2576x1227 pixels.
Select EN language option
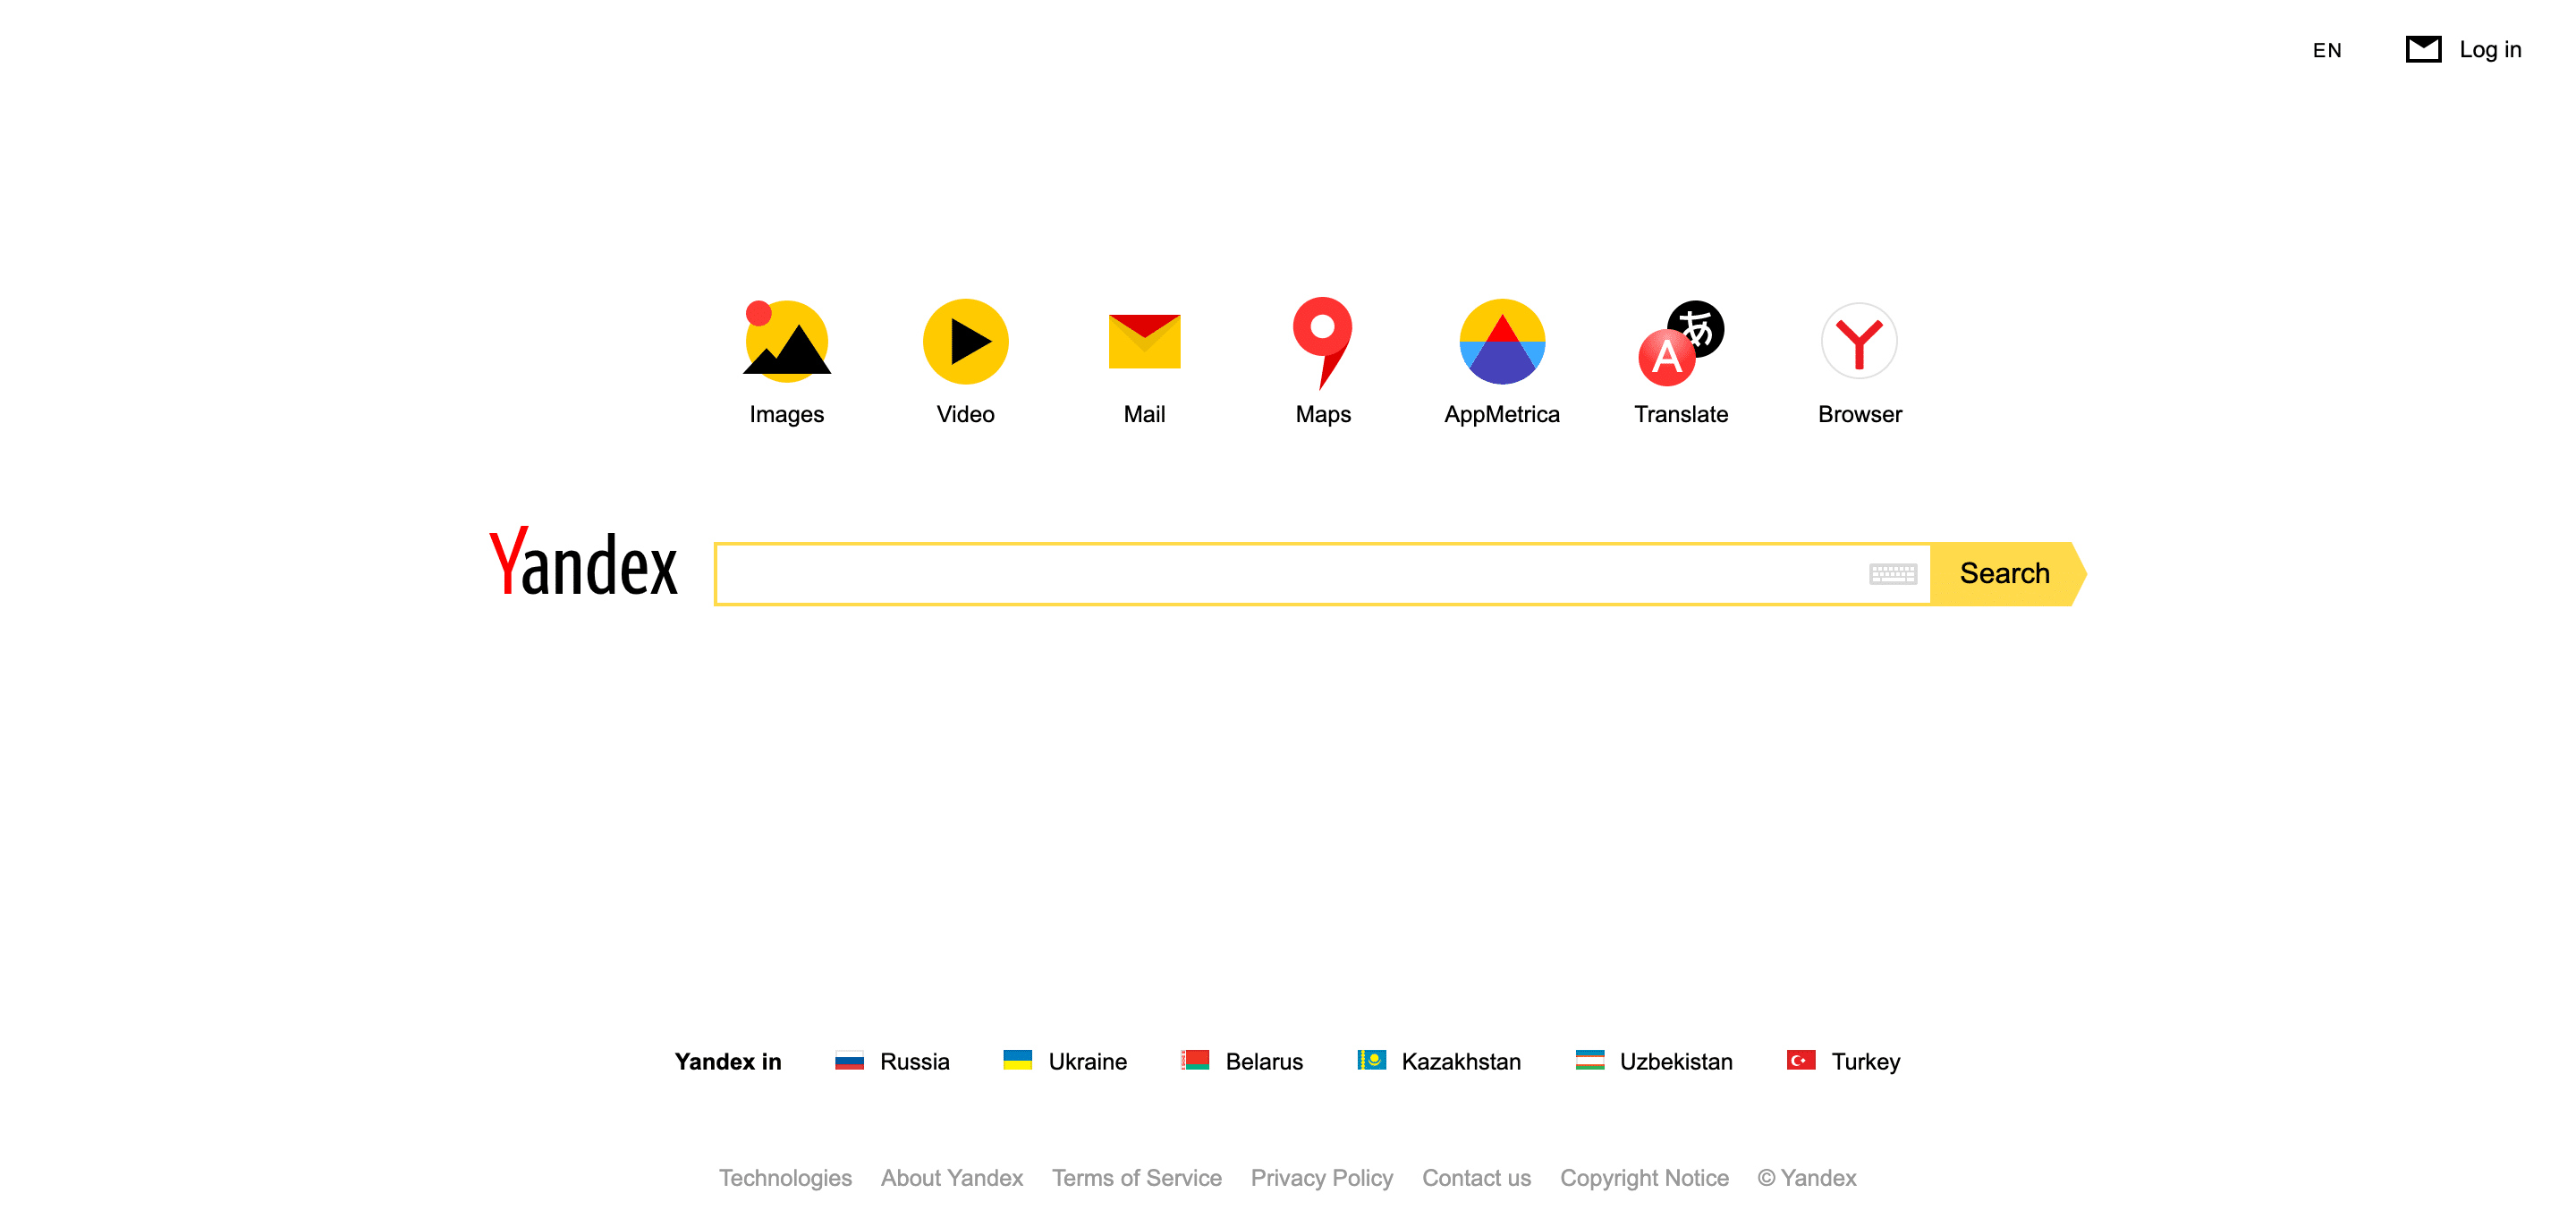point(2328,49)
